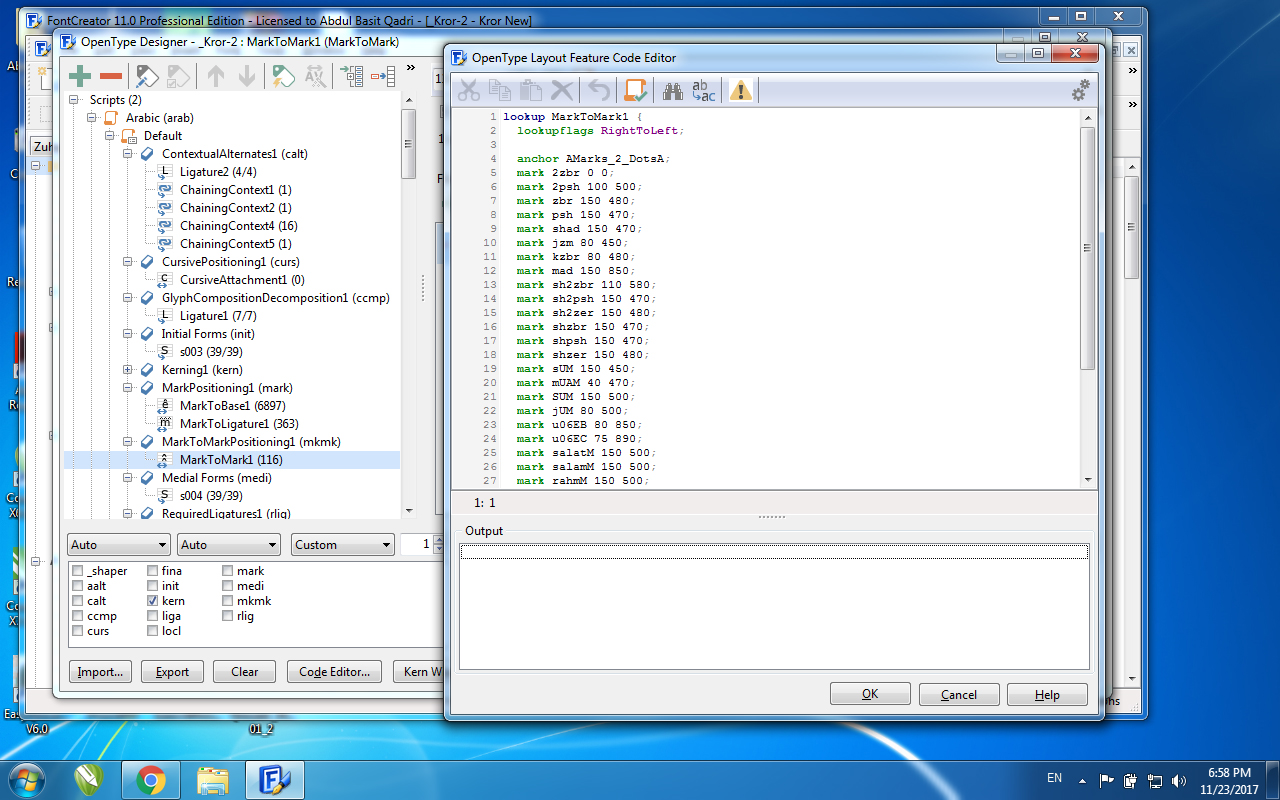Open Google Chrome from the taskbar
Screen dimensions: 1280x800
(151, 779)
